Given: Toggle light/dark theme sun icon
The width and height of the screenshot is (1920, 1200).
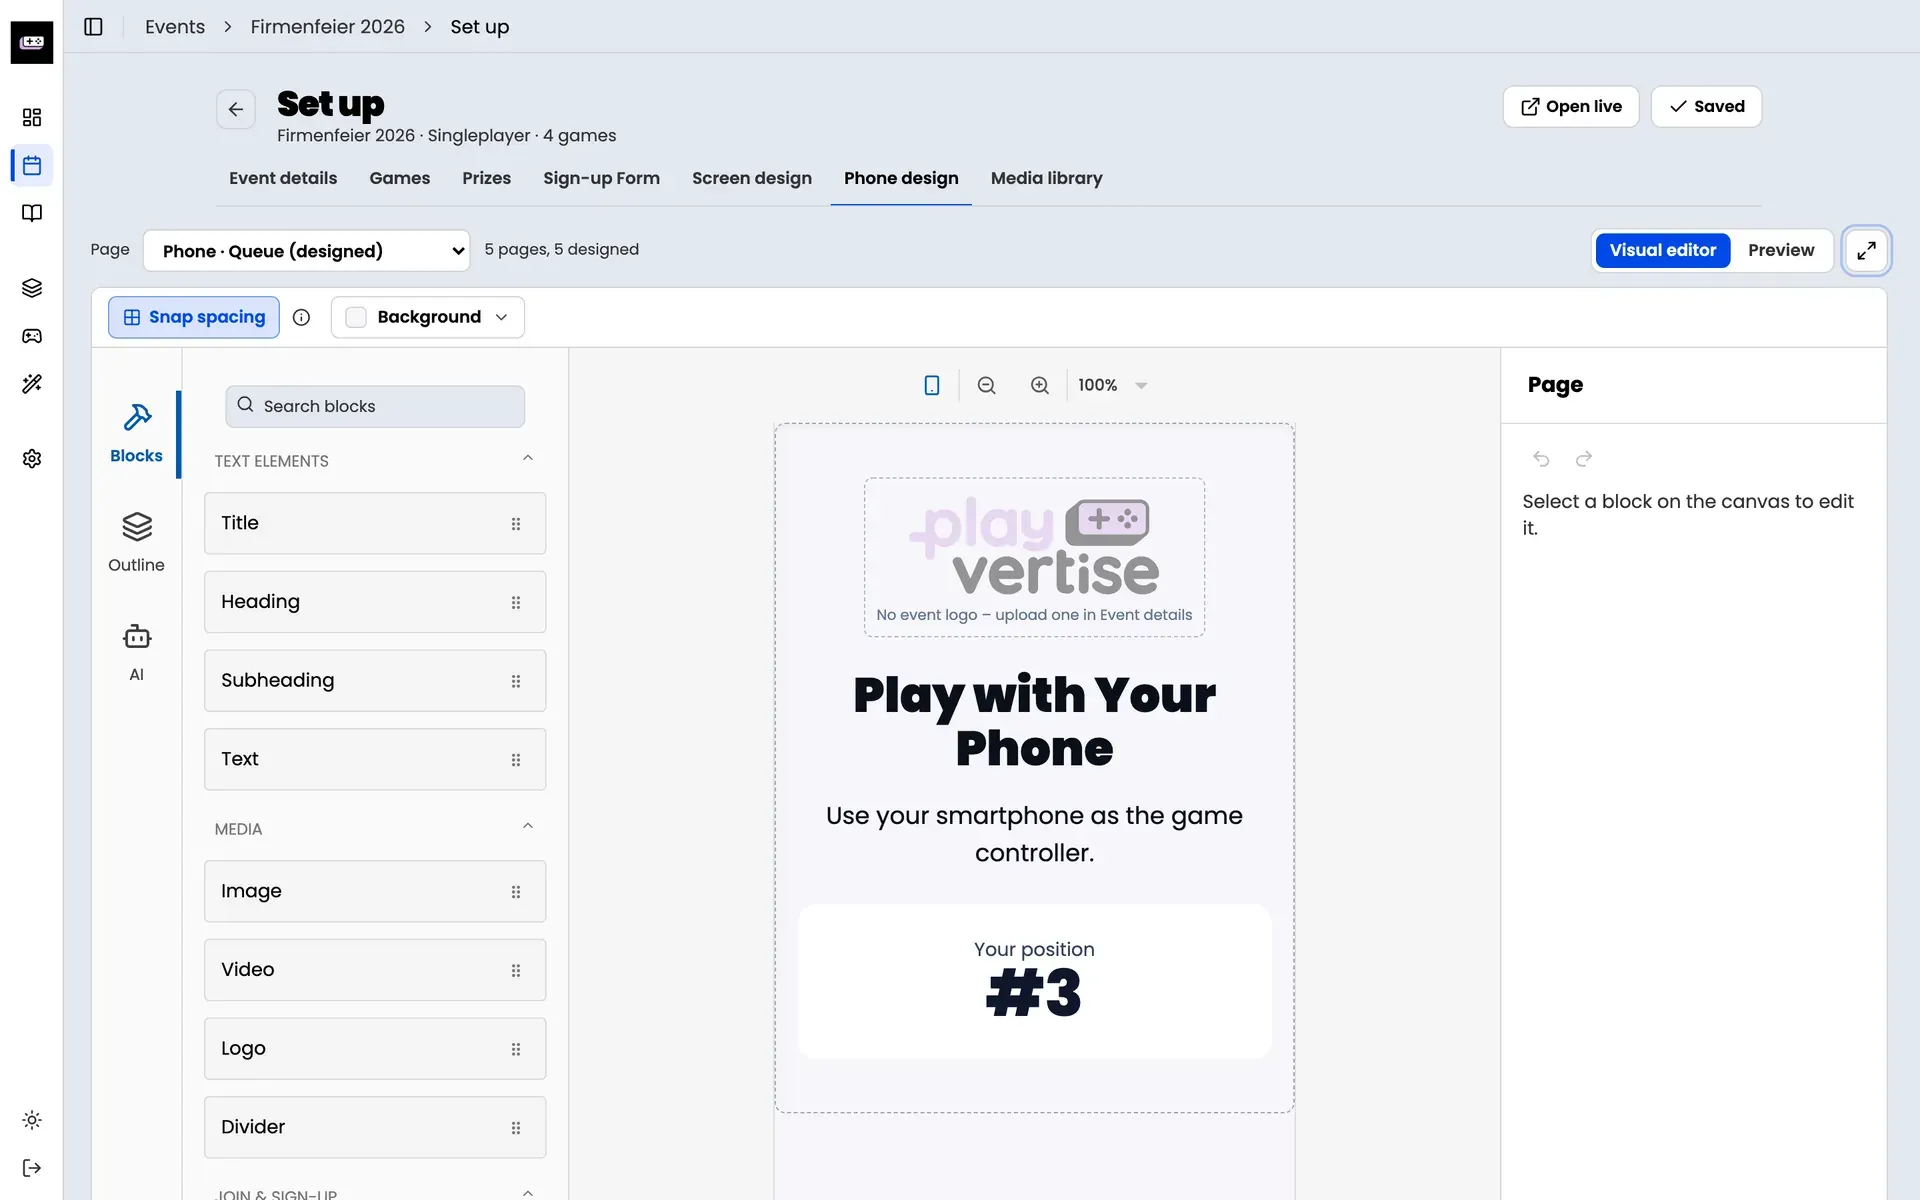Looking at the screenshot, I should [32, 1120].
